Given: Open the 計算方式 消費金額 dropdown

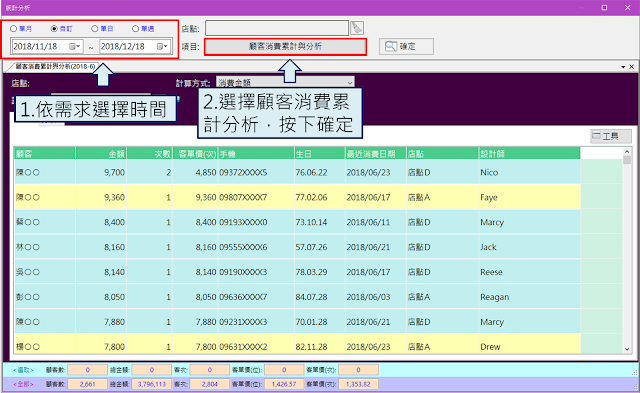Looking at the screenshot, I should pos(285,82).
